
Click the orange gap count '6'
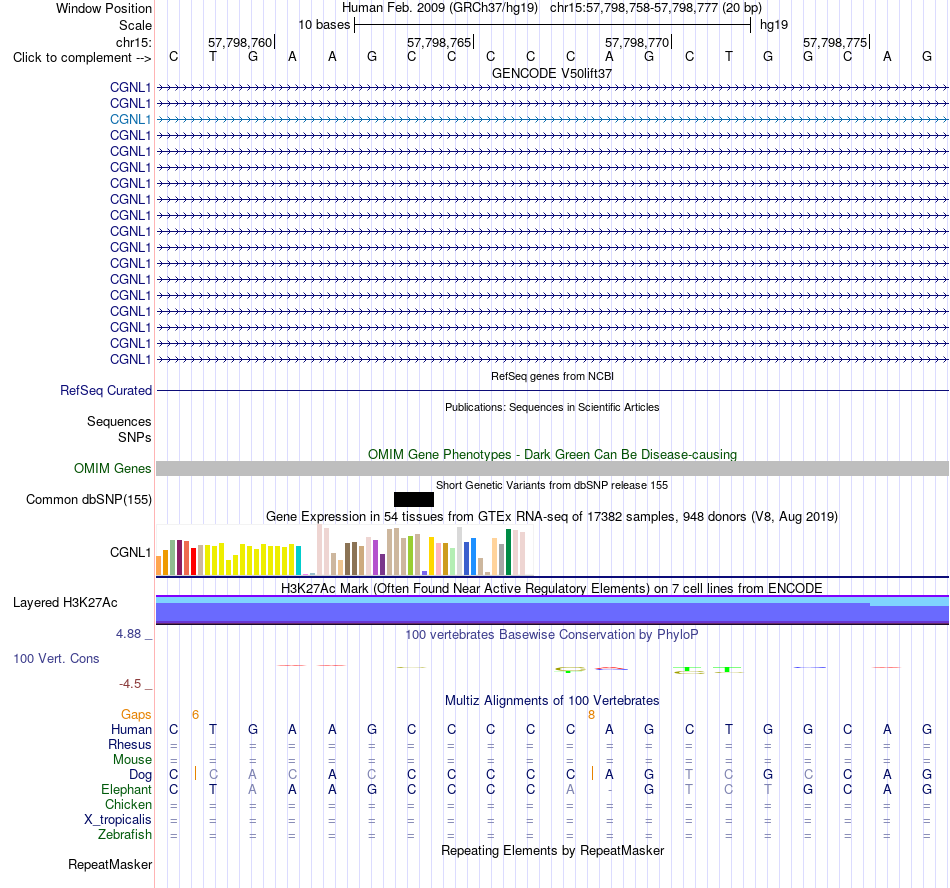pos(195,715)
